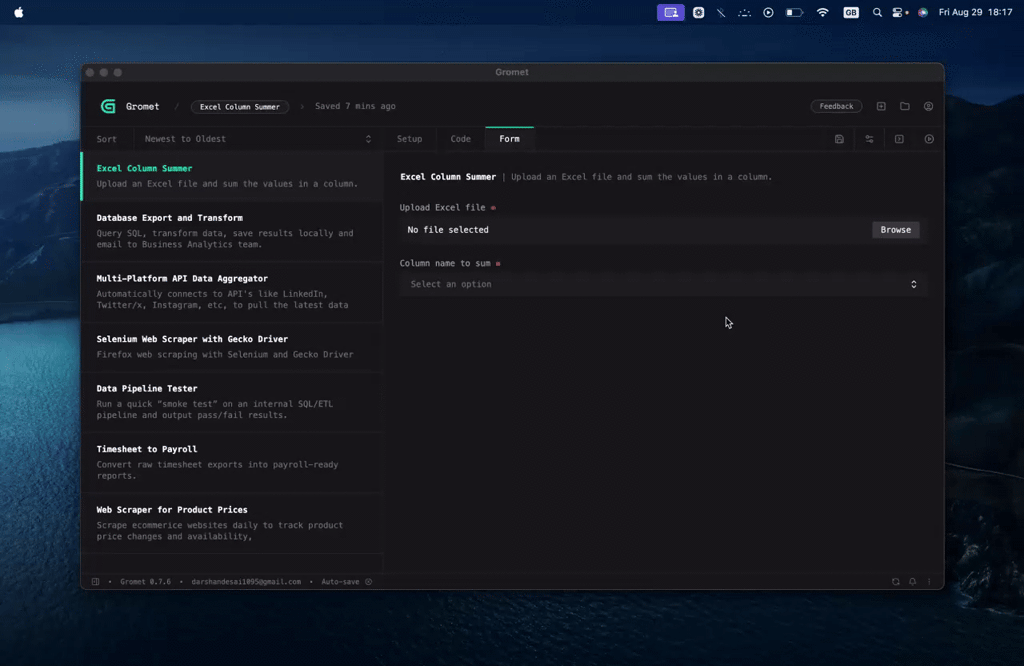Open the Newest to Oldest sort dropdown
The height and width of the screenshot is (666, 1024).
point(257,139)
